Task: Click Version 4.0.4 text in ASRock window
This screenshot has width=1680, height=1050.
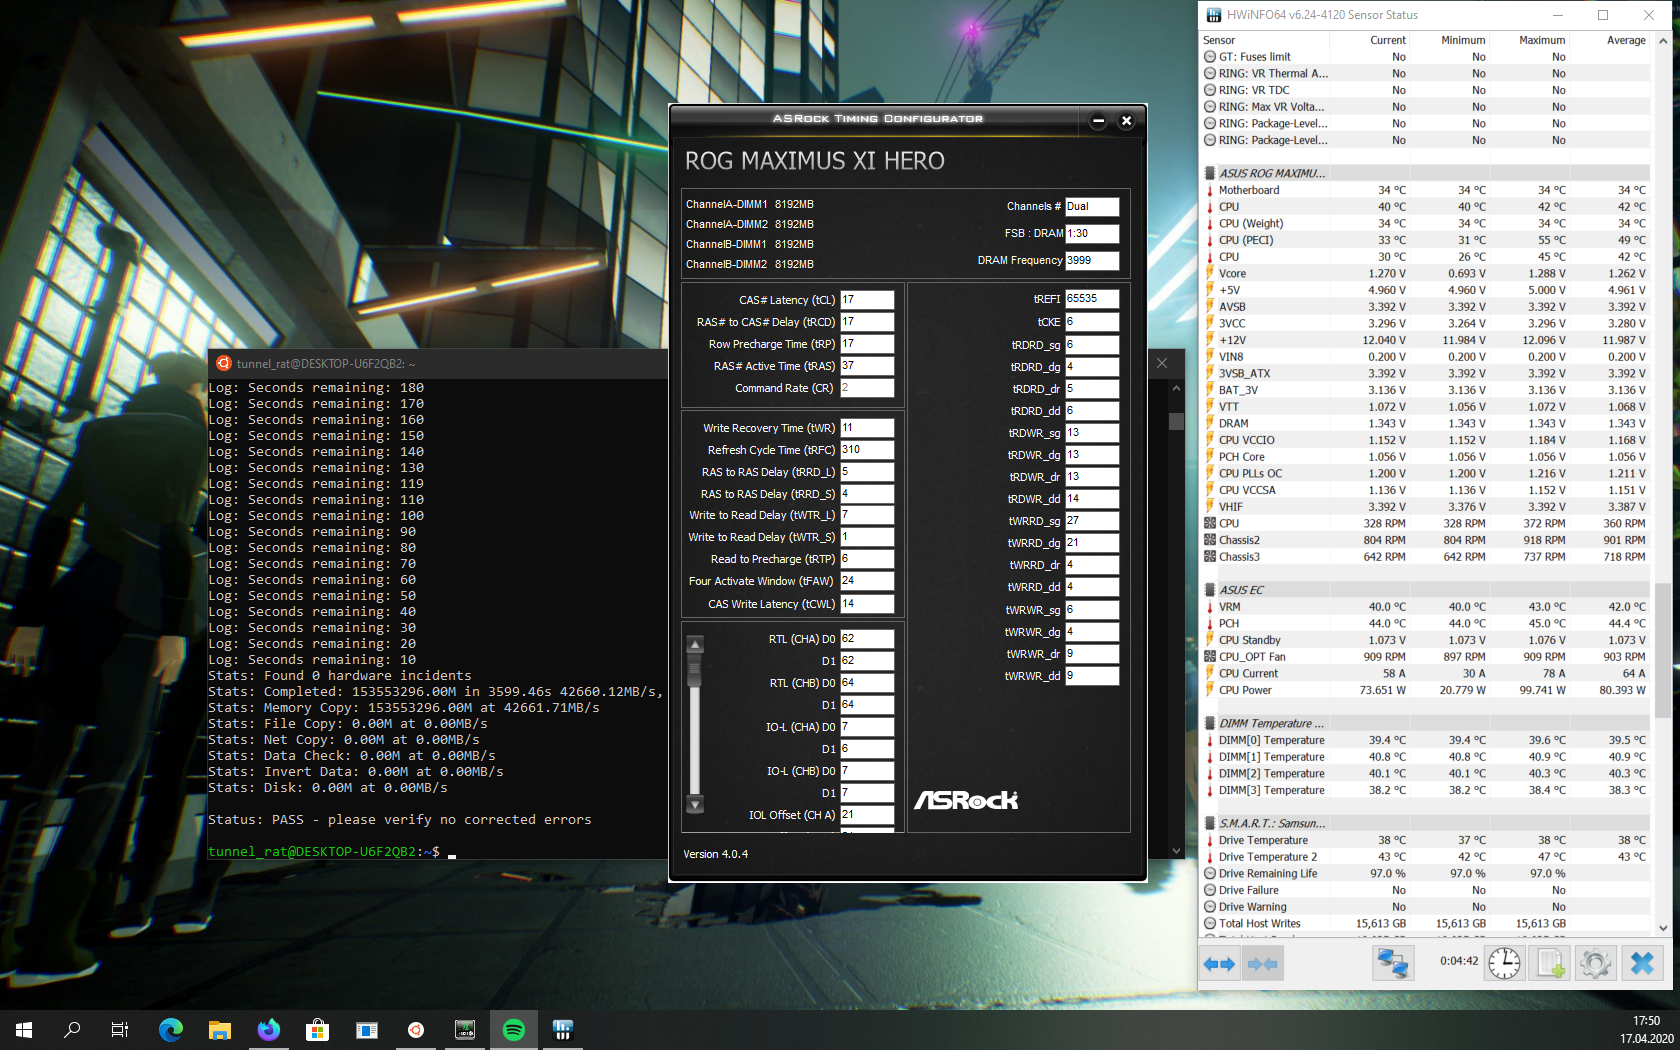Action: (x=716, y=854)
